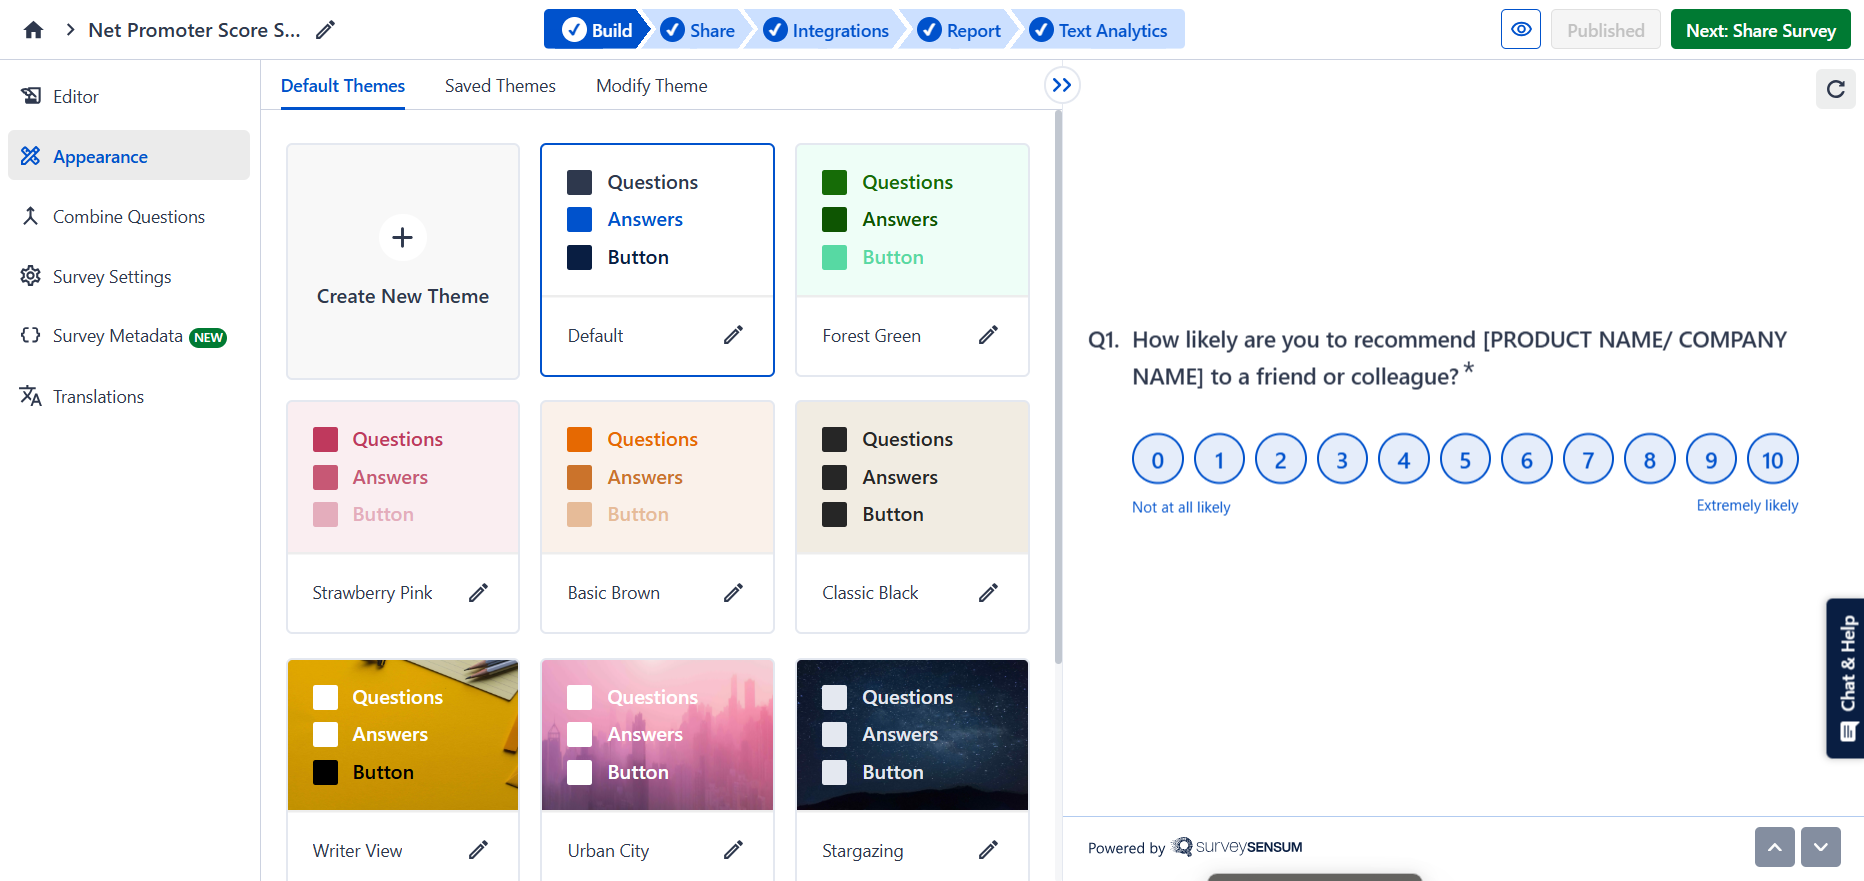Viewport: 1864px width, 881px height.
Task: Click the refresh preview icon
Action: [x=1835, y=89]
